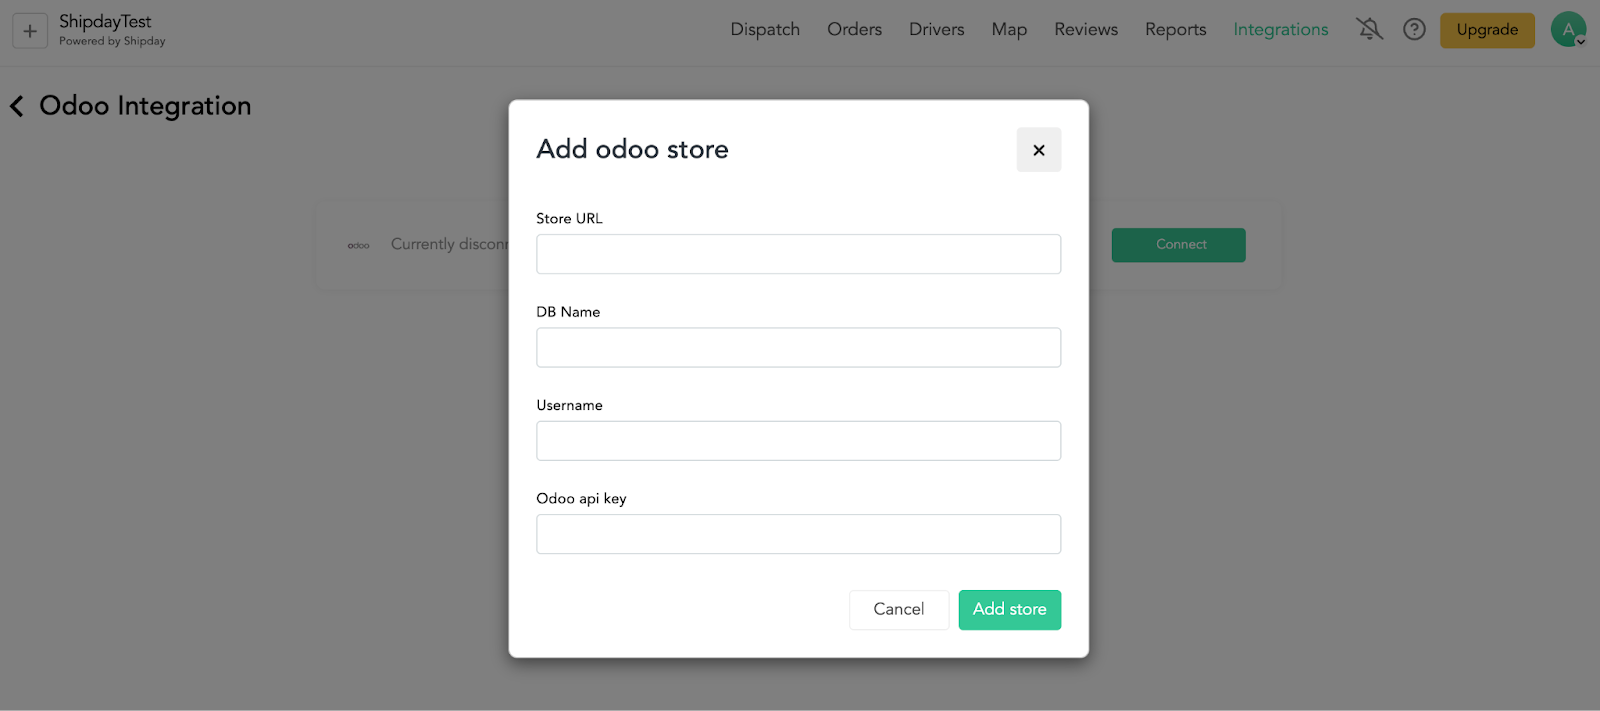Click the Currently disconnected status text

pos(450,244)
